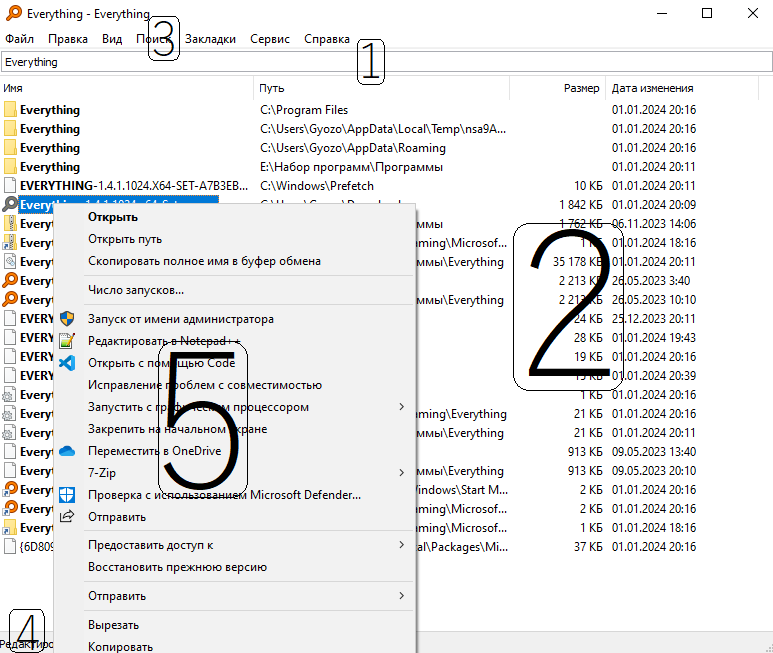
Task: Click the folder icon of Everything in AppData\Roaming
Action: 10,148
